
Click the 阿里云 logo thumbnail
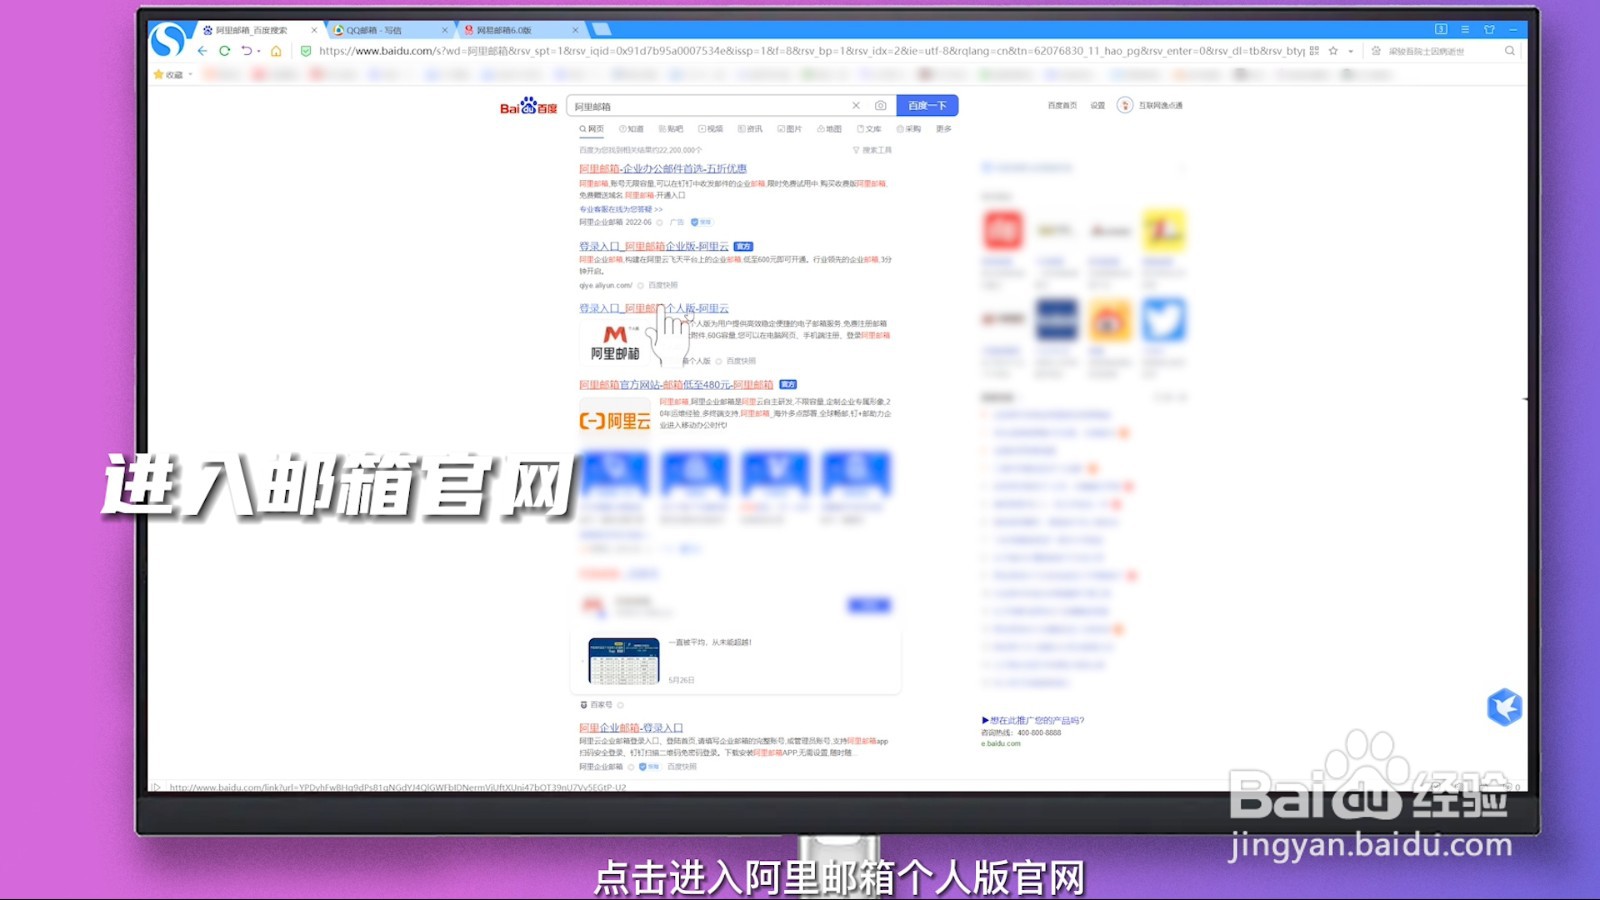click(x=615, y=421)
